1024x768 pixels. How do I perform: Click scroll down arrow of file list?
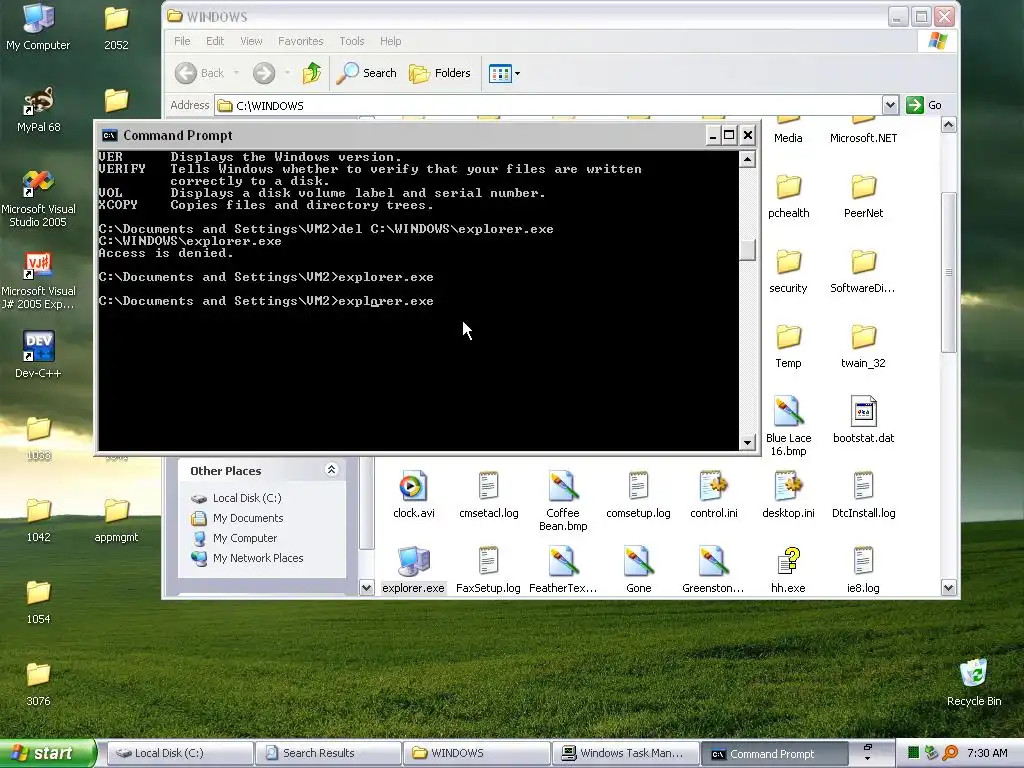(x=948, y=587)
